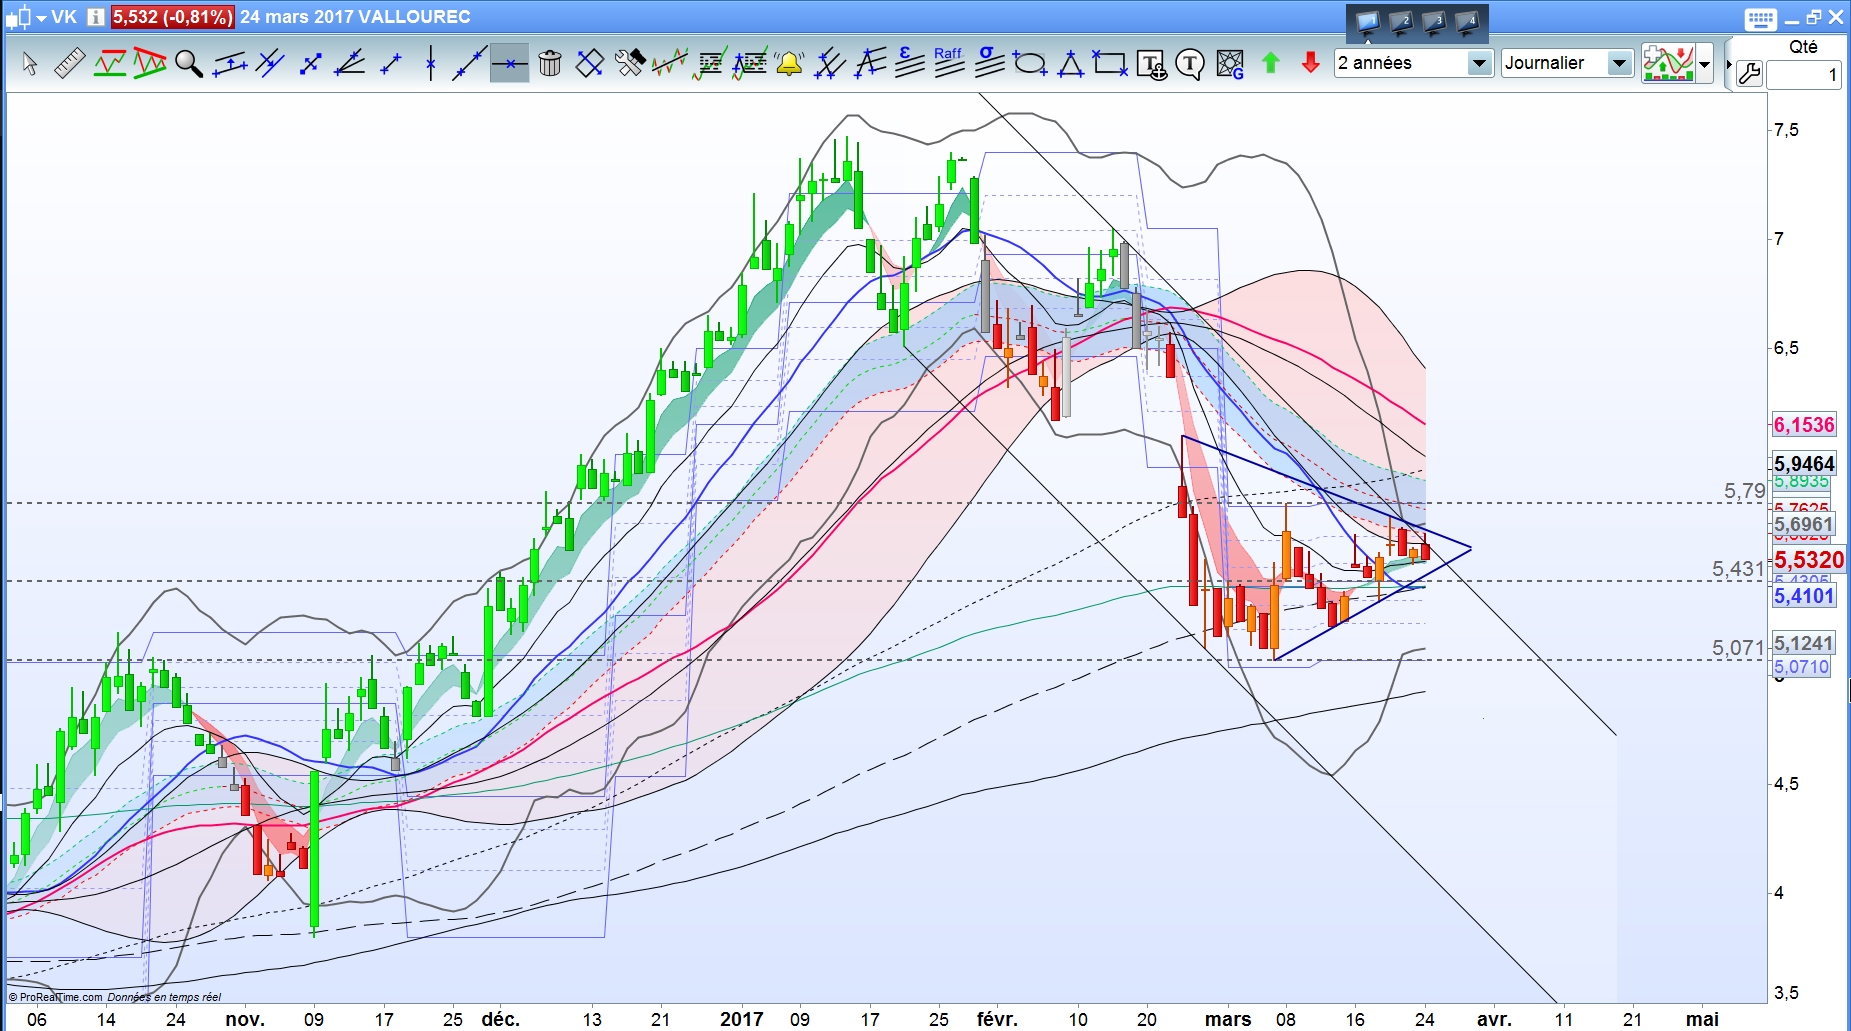
Task: Select the segment line tool
Action: tap(310, 64)
